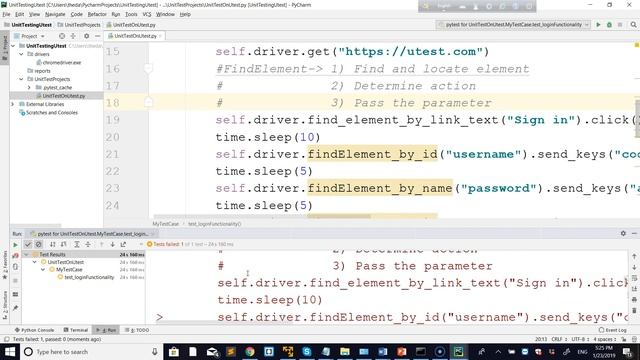640x360 pixels.
Task: Select Scratches and Consoles item
Action: [x=48, y=113]
